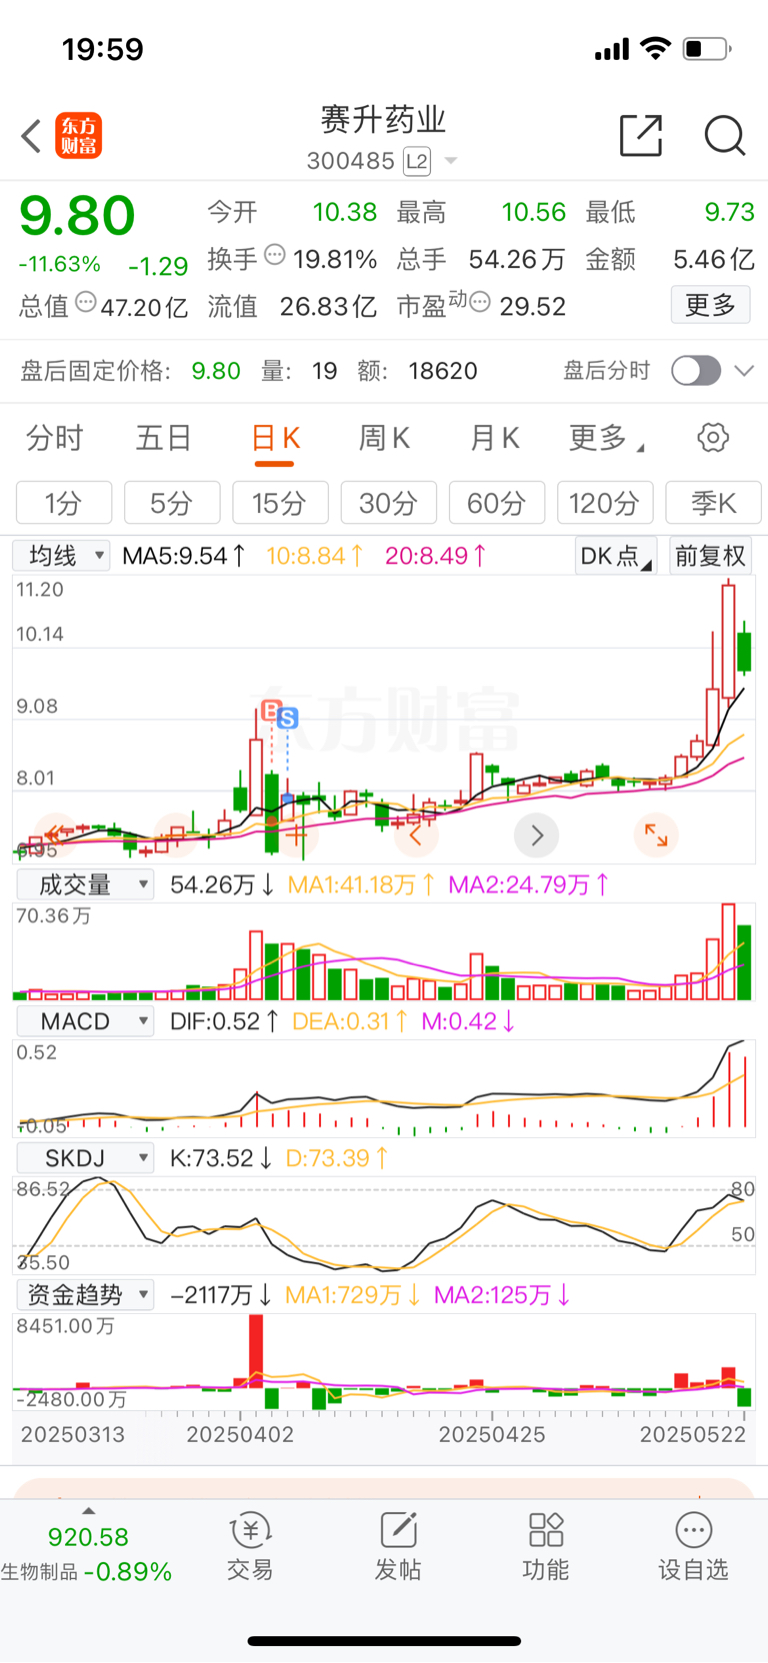Tap the sector change -0.89% text
This screenshot has height=1663, width=768.
point(128,1572)
